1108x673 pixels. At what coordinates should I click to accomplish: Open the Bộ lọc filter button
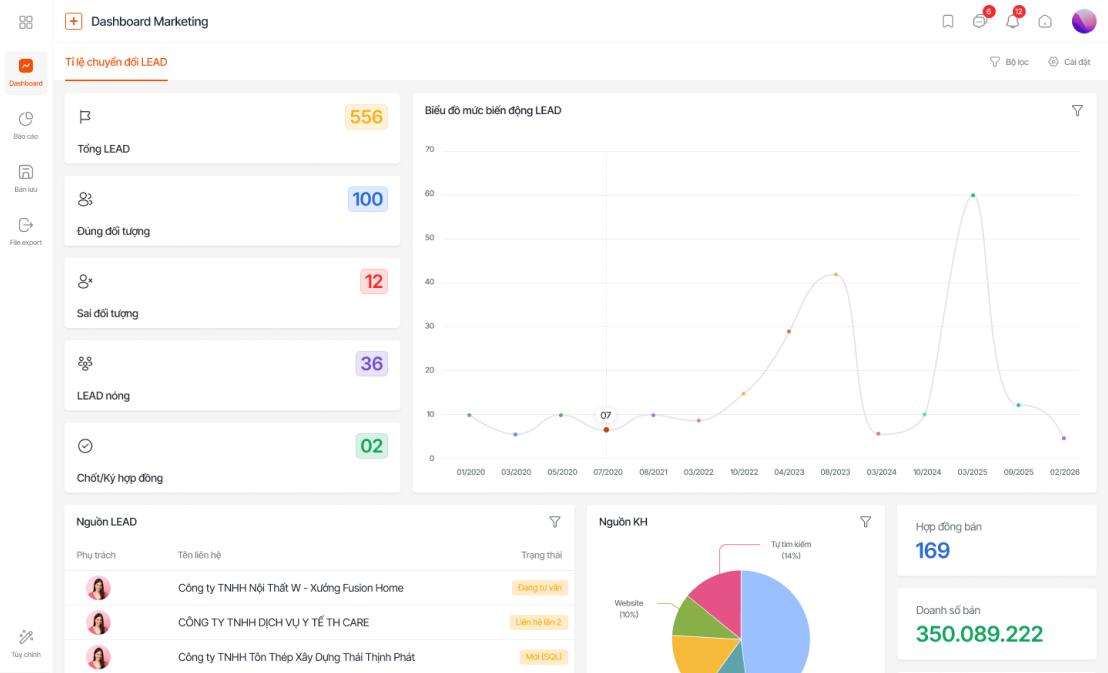1009,62
